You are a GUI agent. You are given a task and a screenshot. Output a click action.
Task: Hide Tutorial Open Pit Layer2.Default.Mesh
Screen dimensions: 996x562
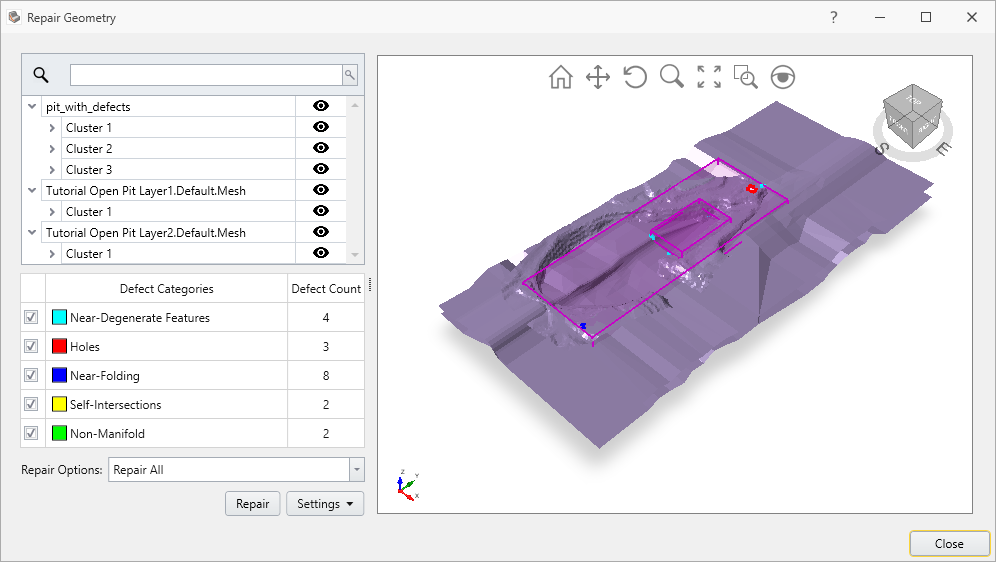tap(321, 232)
